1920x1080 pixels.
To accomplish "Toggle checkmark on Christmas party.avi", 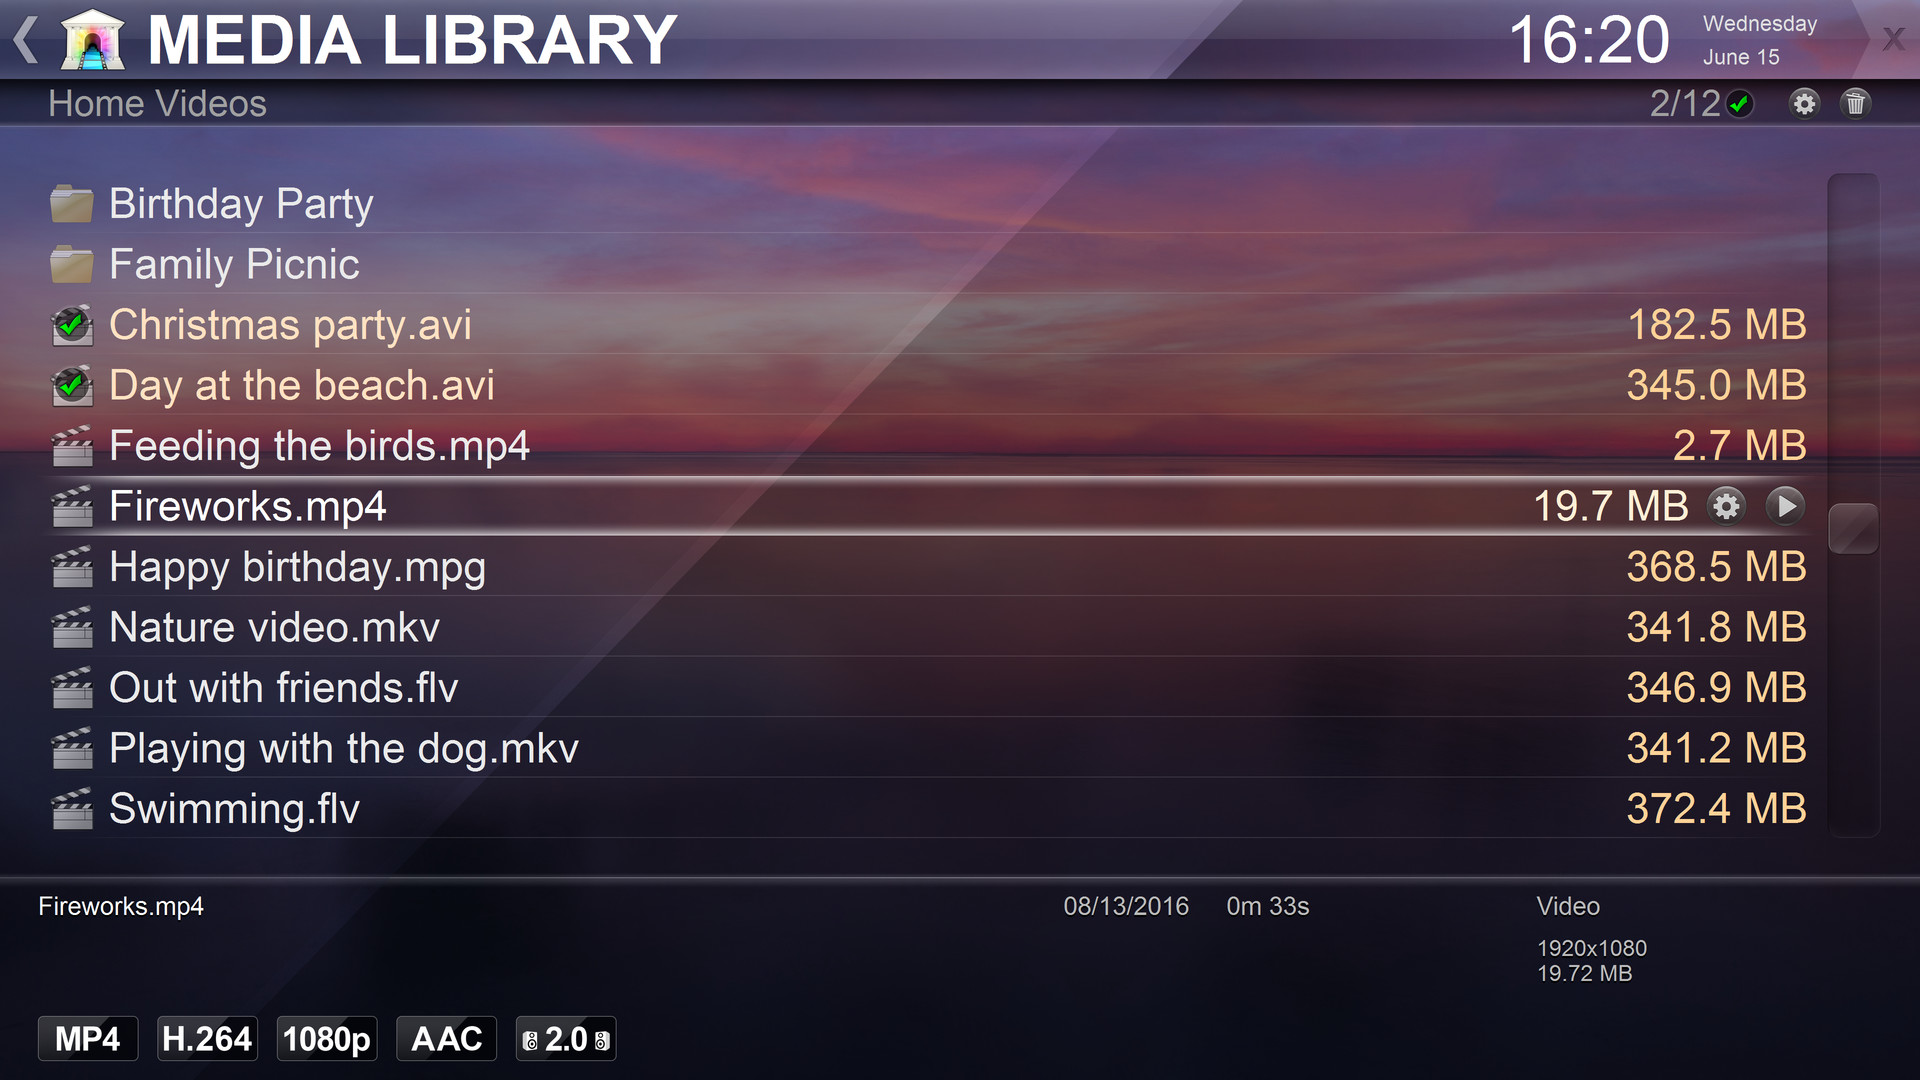I will click(71, 323).
